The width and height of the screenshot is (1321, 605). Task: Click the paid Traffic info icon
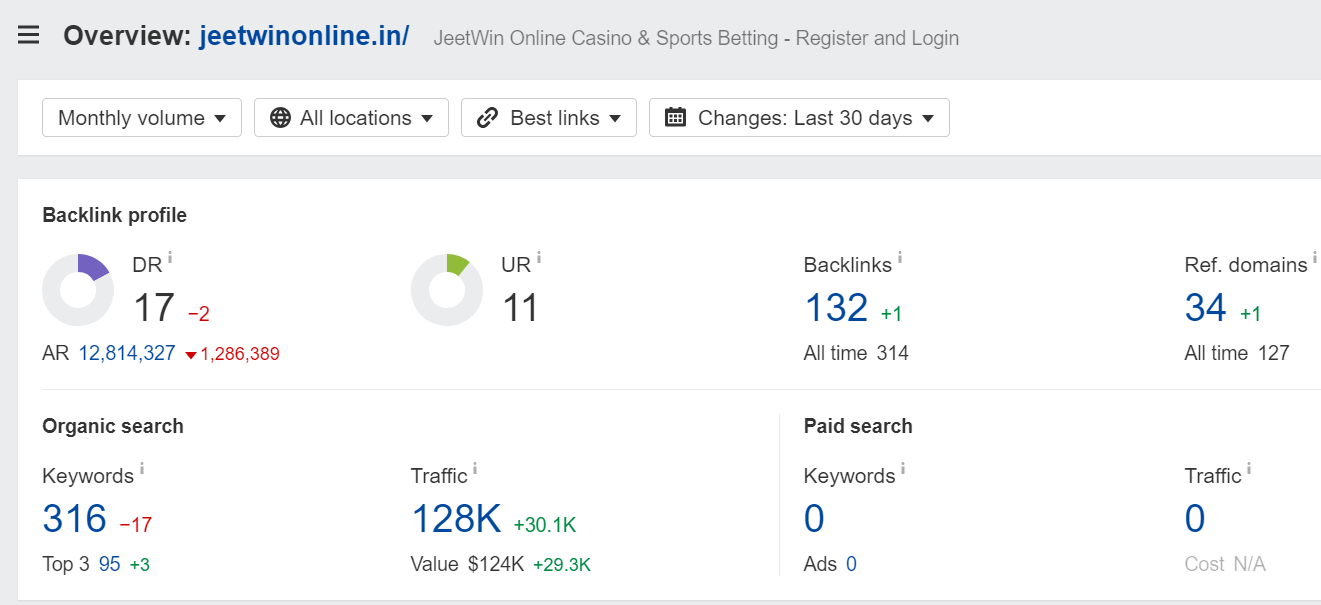pos(1249,469)
